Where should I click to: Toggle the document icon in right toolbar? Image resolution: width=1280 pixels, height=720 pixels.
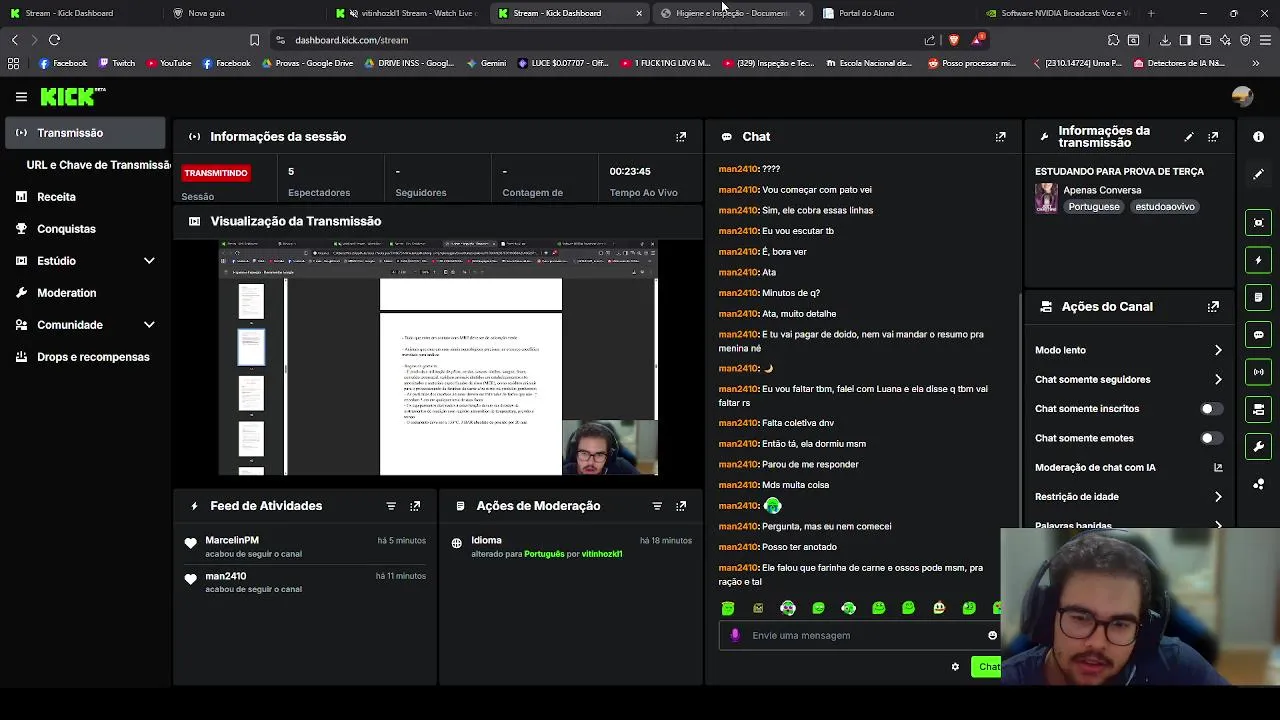point(1259,297)
